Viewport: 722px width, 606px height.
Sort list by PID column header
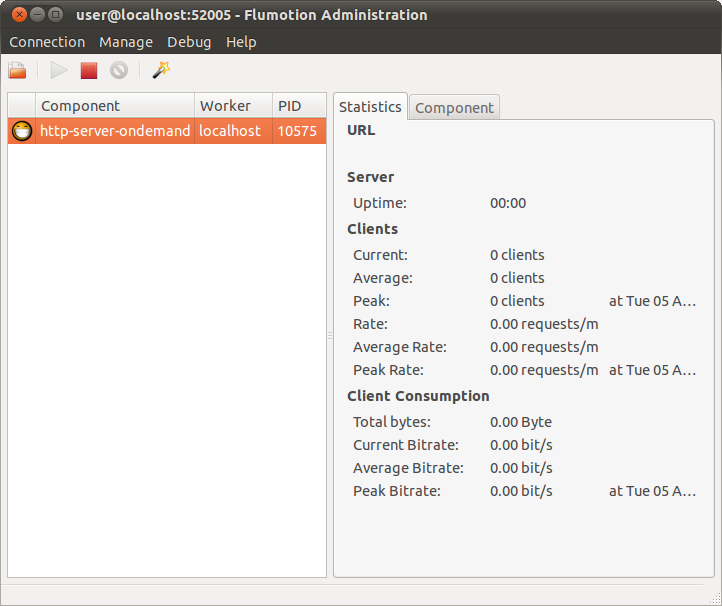298,106
